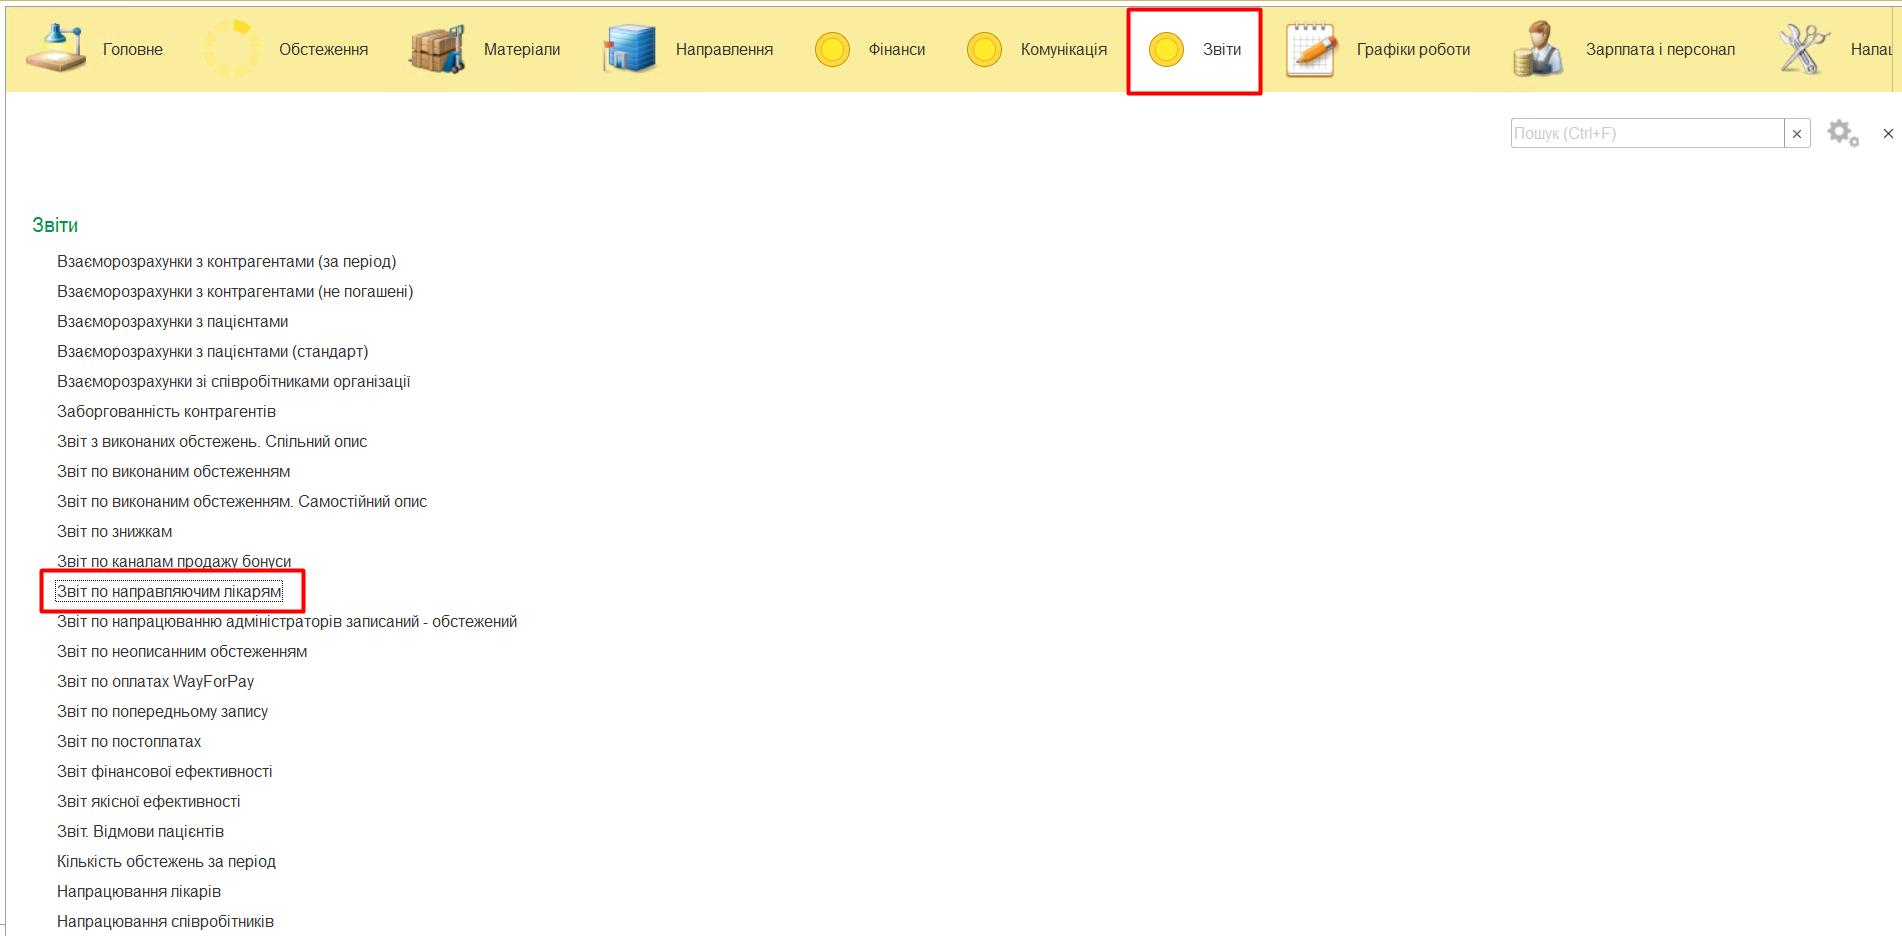Image resolution: width=1902 pixels, height=936 pixels.
Task: Open settings via wrench and screwdriver icon
Action: pos(1803,49)
